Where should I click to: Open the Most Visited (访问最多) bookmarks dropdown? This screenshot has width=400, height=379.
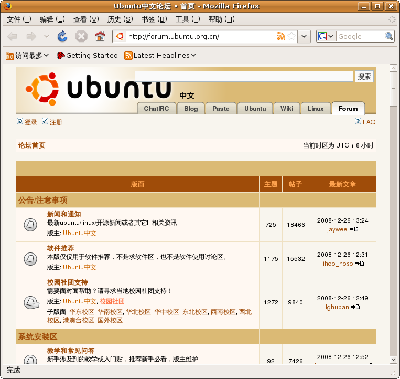(28, 55)
